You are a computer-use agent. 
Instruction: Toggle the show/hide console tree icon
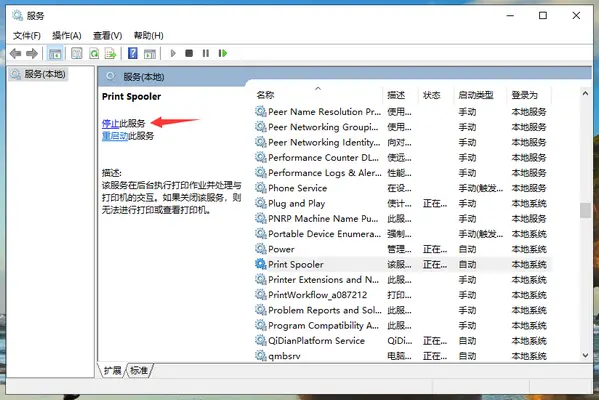point(55,53)
